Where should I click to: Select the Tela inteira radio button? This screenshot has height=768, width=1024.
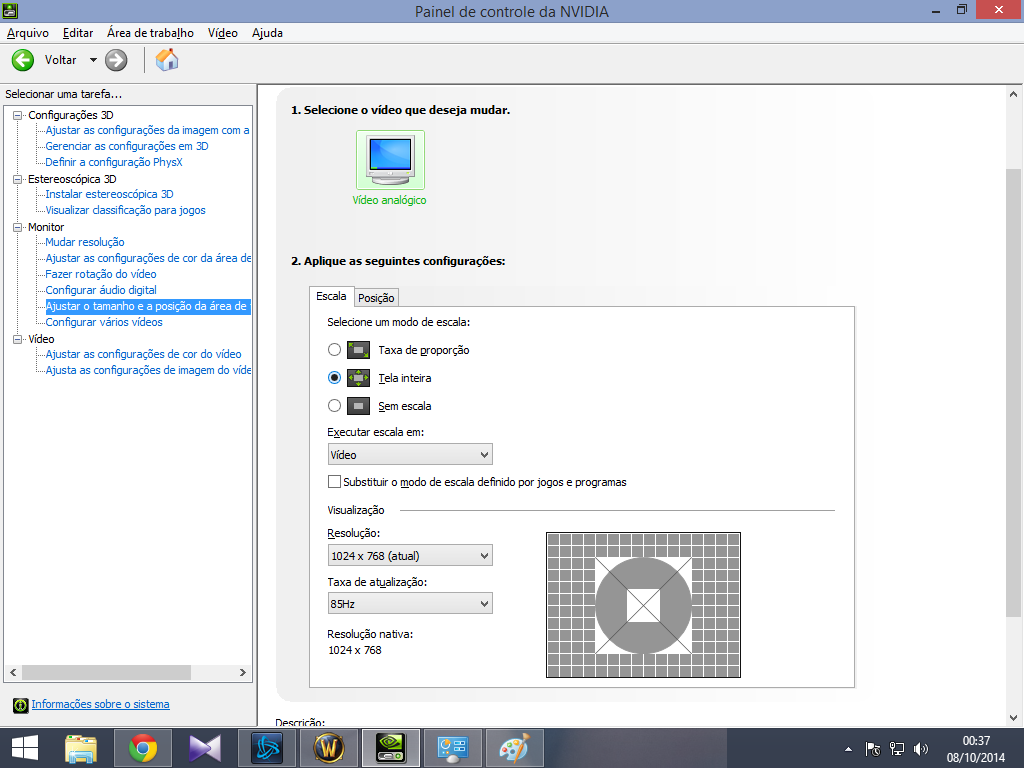[x=334, y=378]
